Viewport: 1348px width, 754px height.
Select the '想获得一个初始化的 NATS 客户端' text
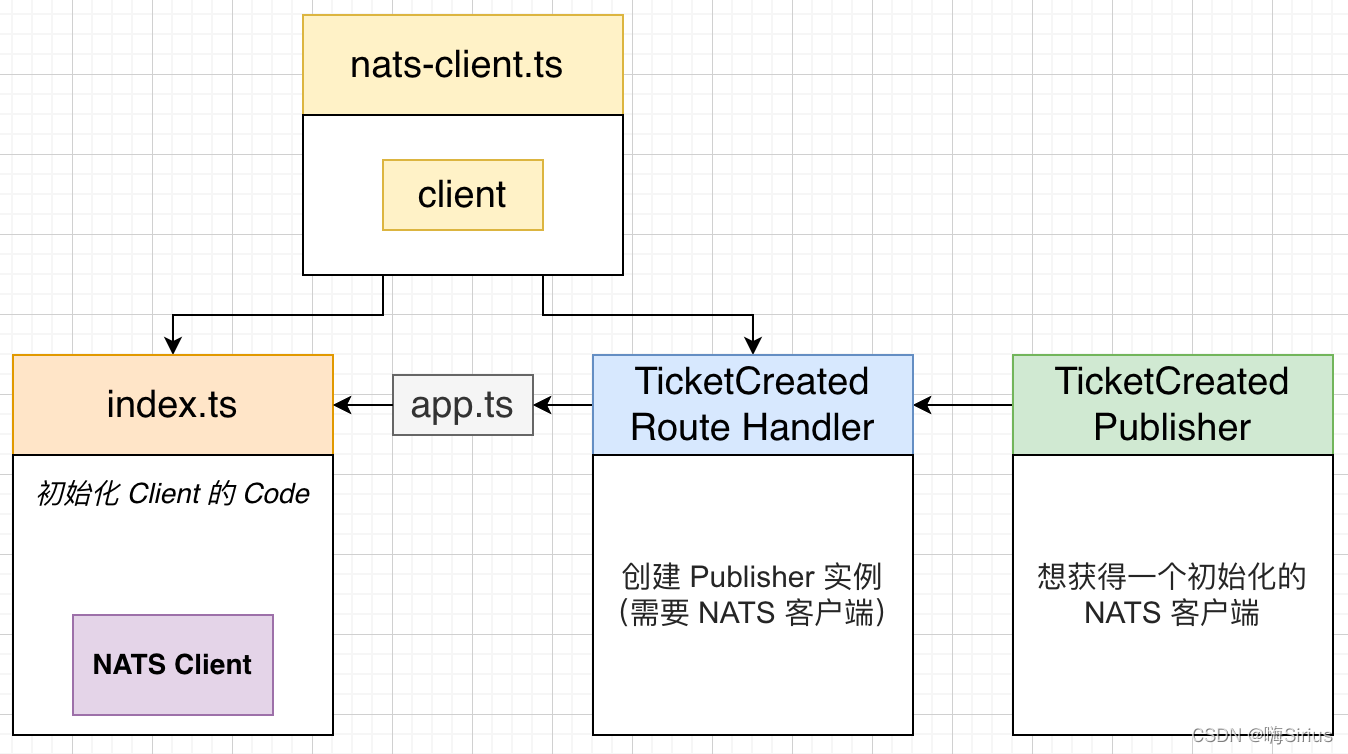pyautogui.click(x=1172, y=594)
